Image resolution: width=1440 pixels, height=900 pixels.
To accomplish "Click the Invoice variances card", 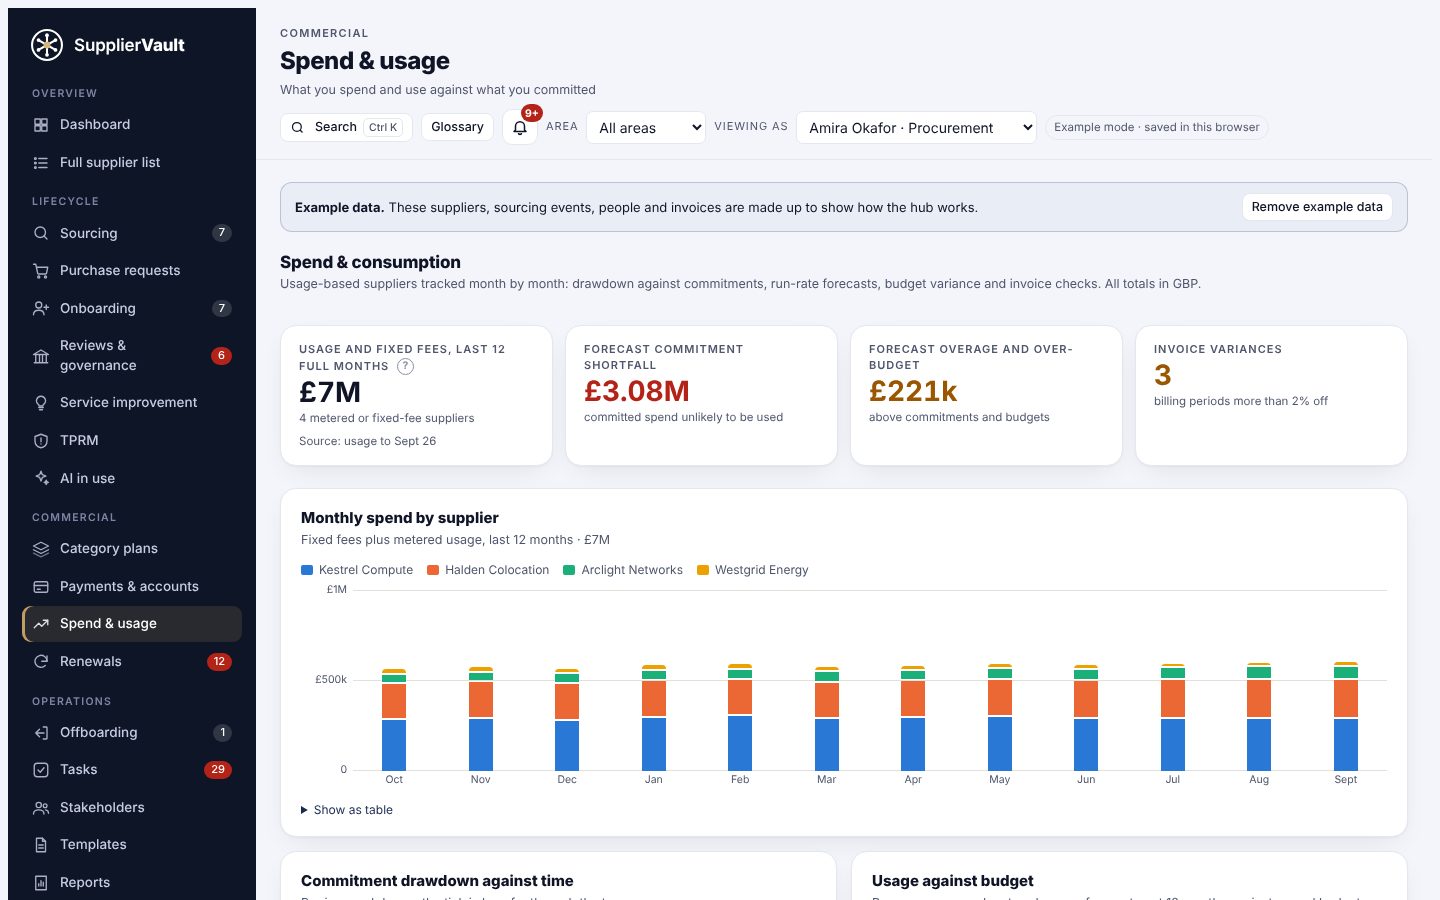I will [1271, 396].
